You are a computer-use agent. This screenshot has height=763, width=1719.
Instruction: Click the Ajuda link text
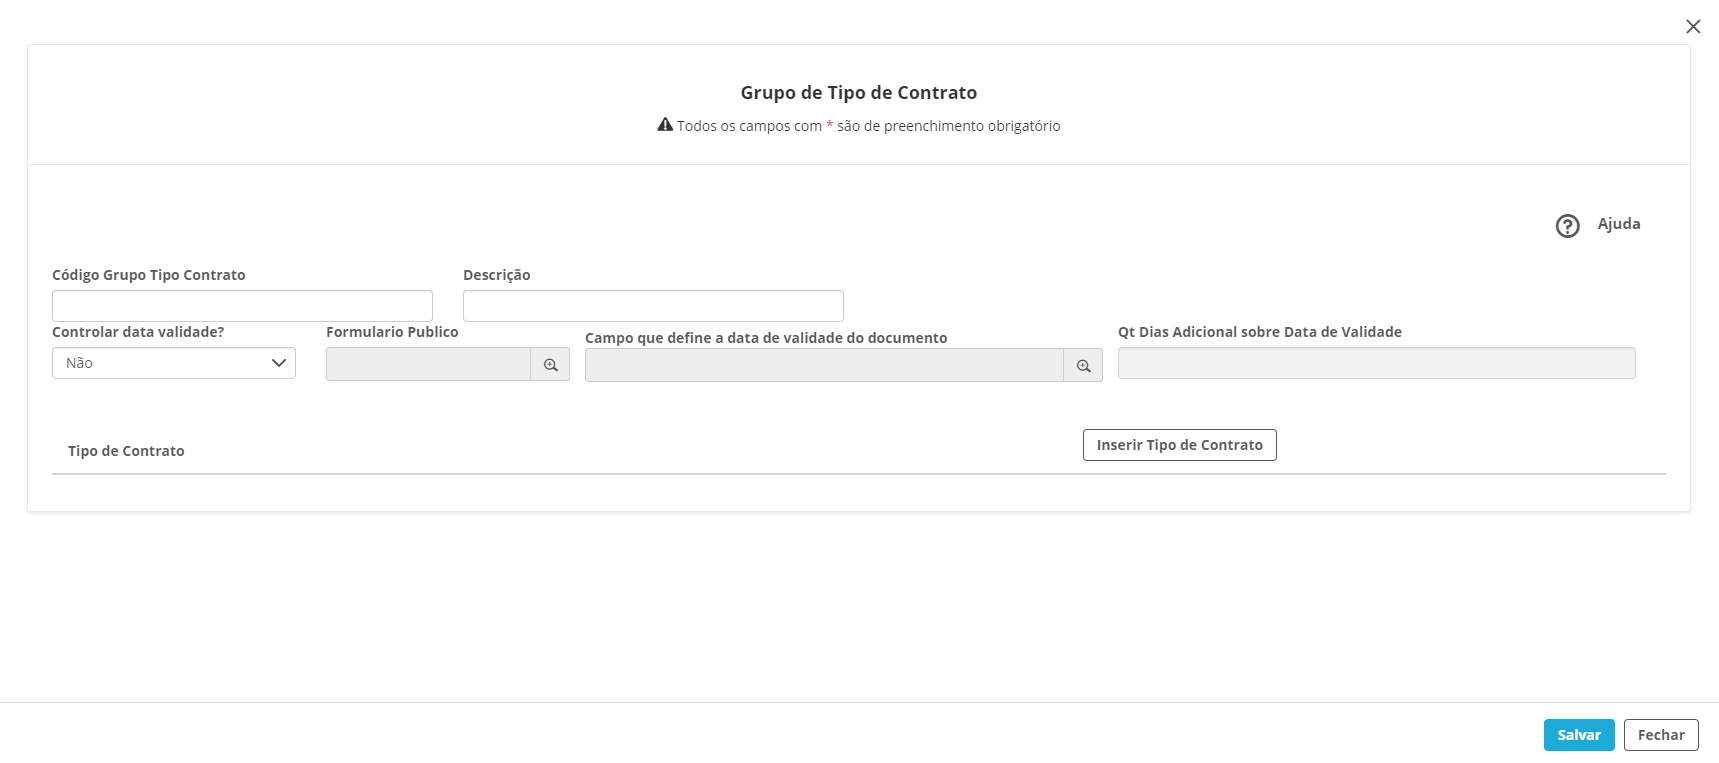click(1618, 224)
